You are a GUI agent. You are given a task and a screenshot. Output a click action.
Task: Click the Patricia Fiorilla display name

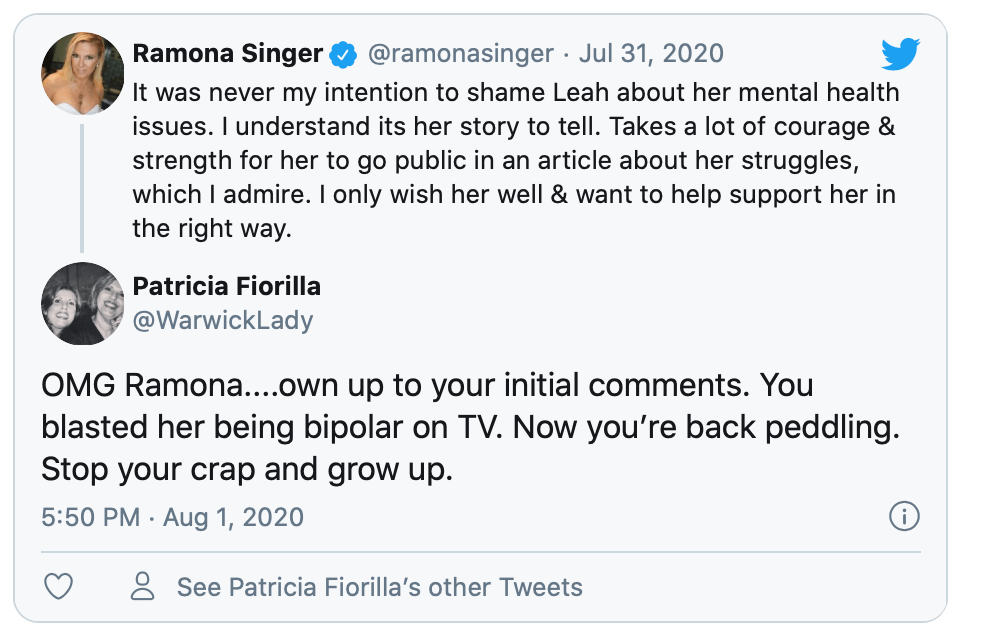(227, 286)
